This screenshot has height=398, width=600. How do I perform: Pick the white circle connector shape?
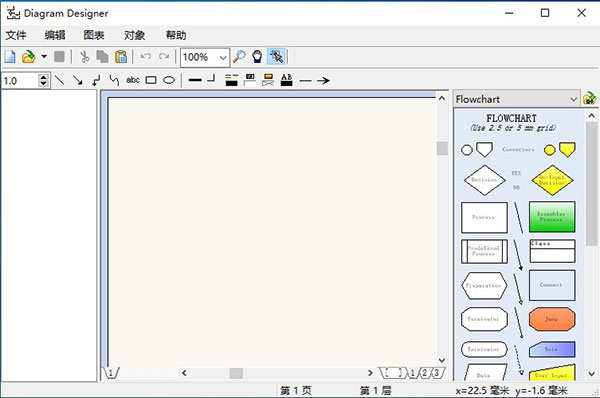[467, 150]
